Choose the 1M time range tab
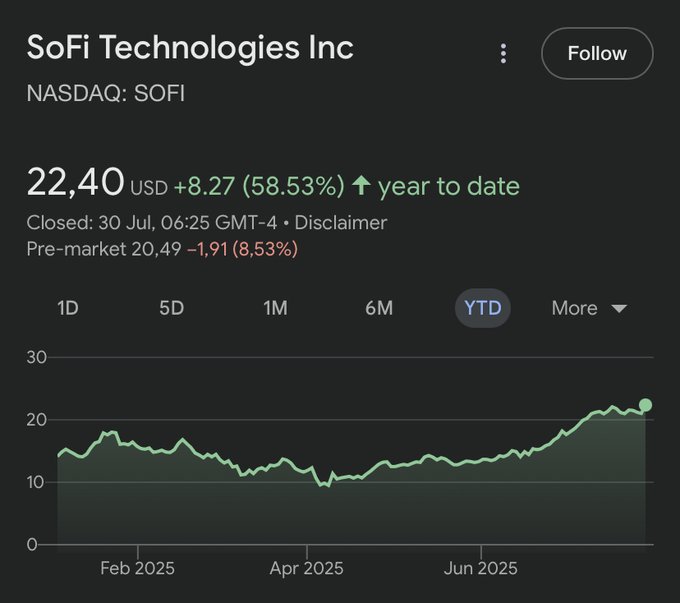This screenshot has width=680, height=603. coord(275,308)
